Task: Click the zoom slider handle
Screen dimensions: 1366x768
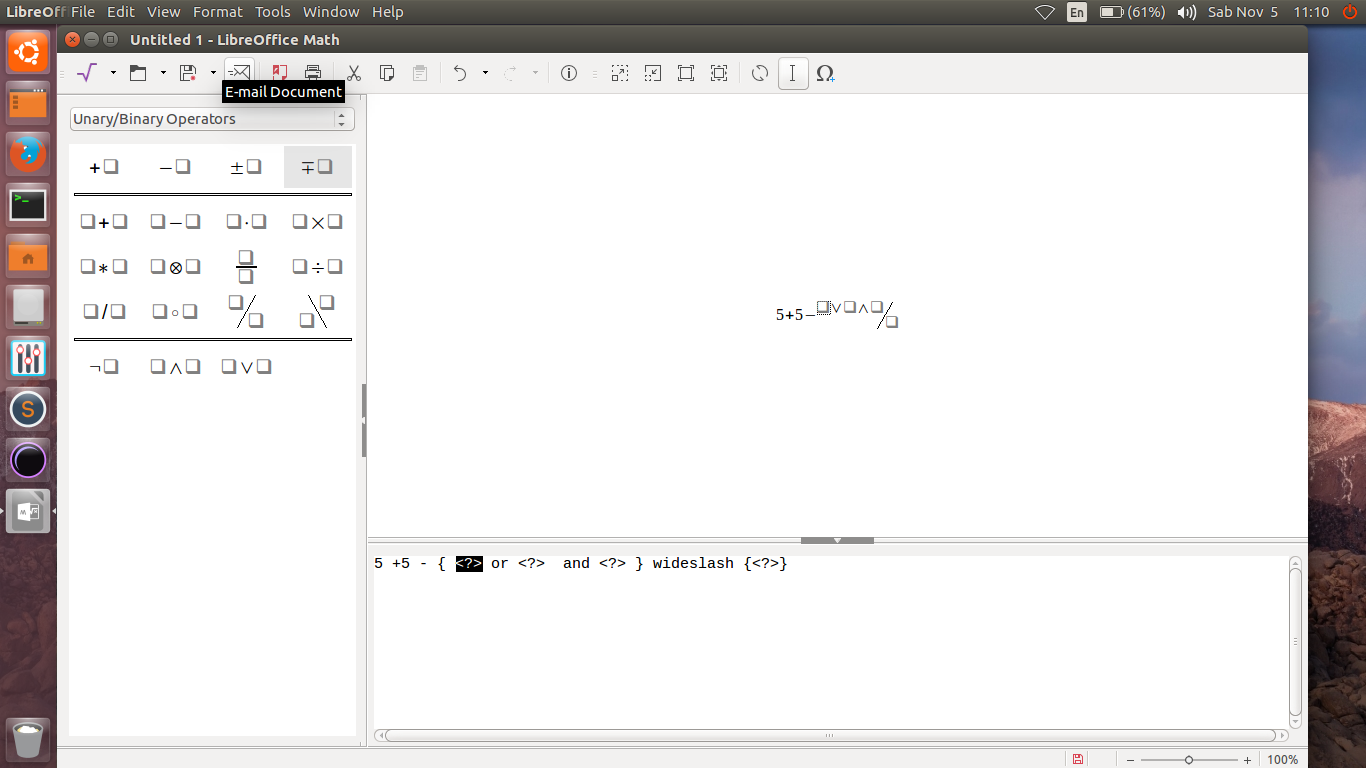Action: click(x=1188, y=760)
